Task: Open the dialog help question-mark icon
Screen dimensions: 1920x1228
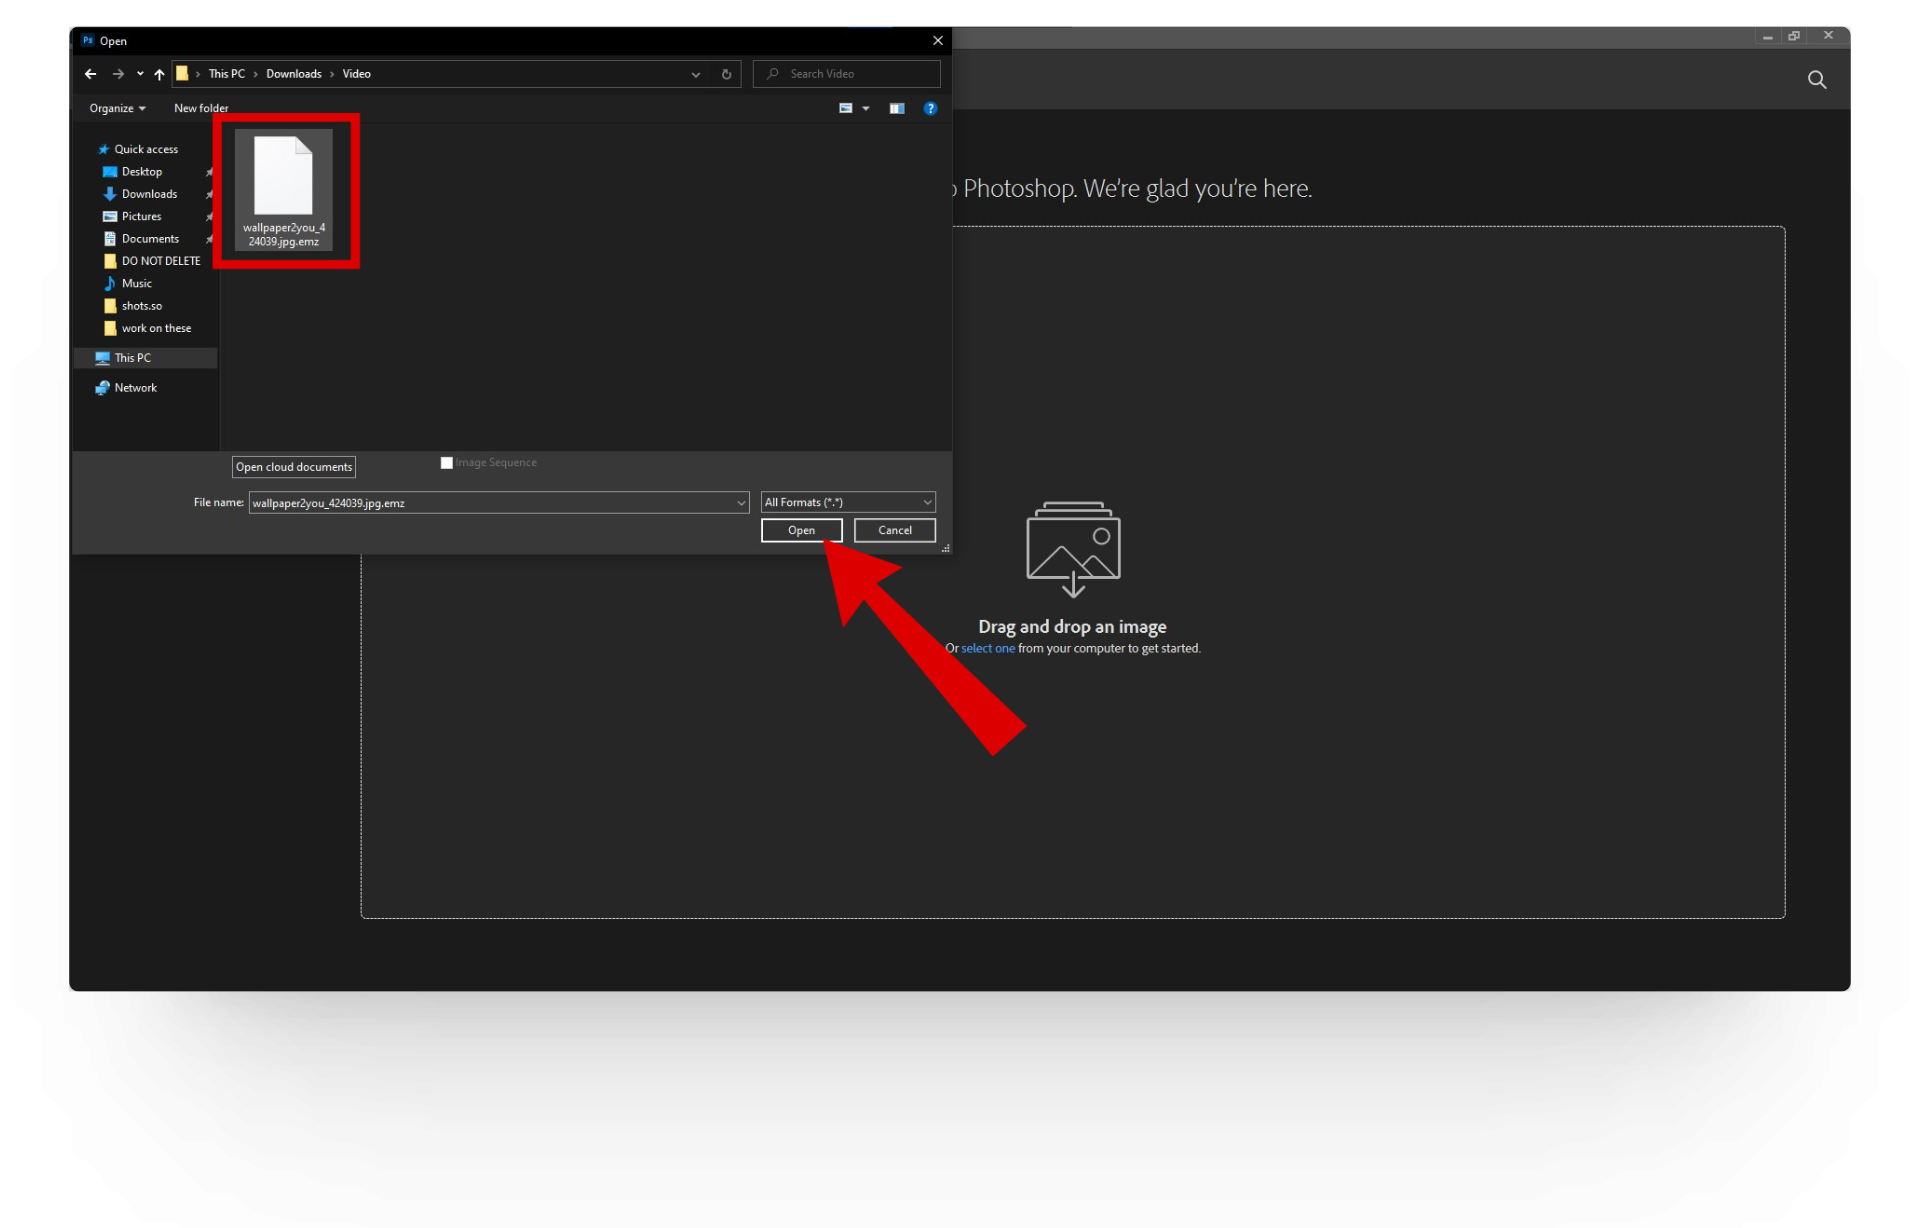Action: [930, 108]
